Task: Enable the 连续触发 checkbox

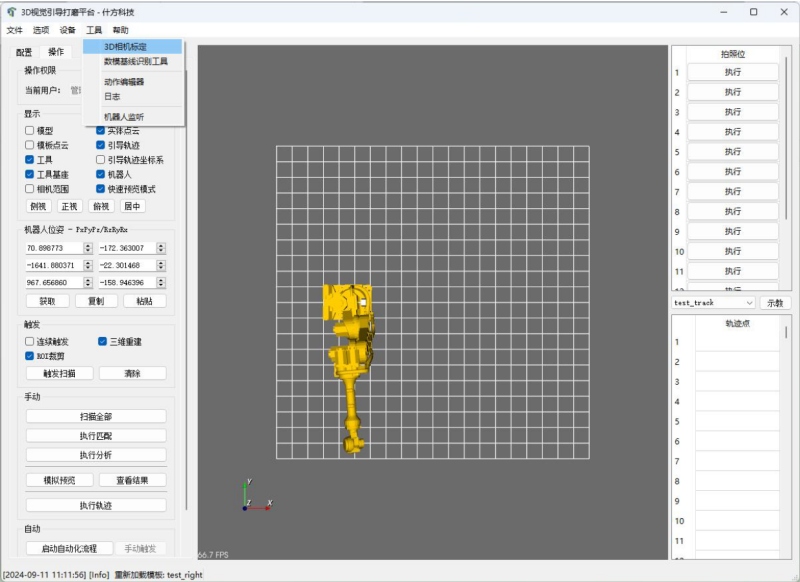Action: pyautogui.click(x=30, y=341)
